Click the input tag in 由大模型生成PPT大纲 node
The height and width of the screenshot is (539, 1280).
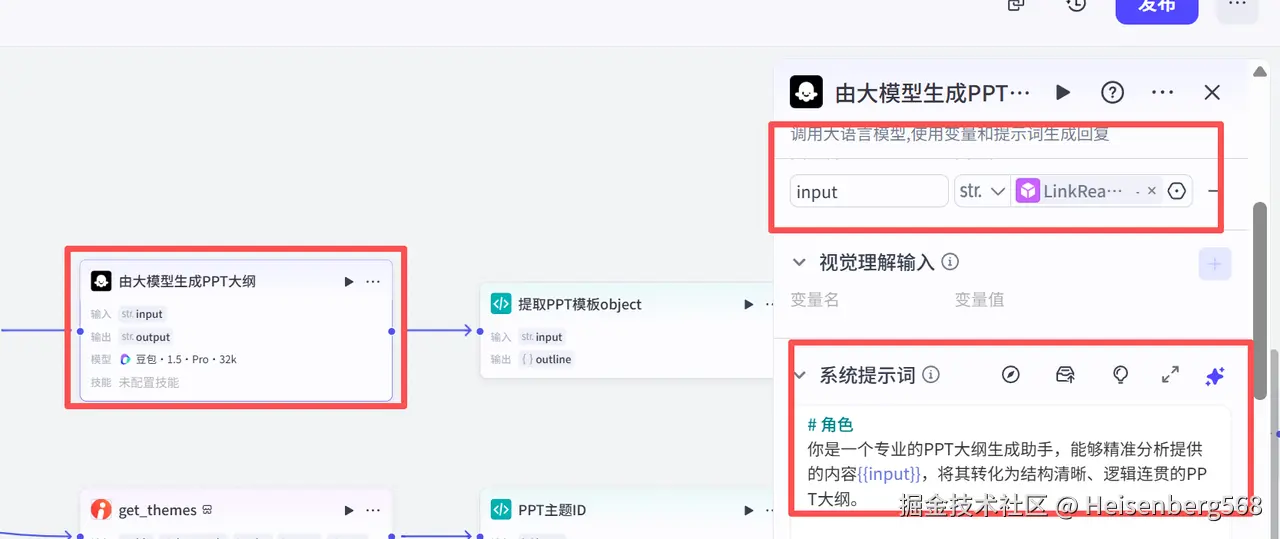point(142,314)
